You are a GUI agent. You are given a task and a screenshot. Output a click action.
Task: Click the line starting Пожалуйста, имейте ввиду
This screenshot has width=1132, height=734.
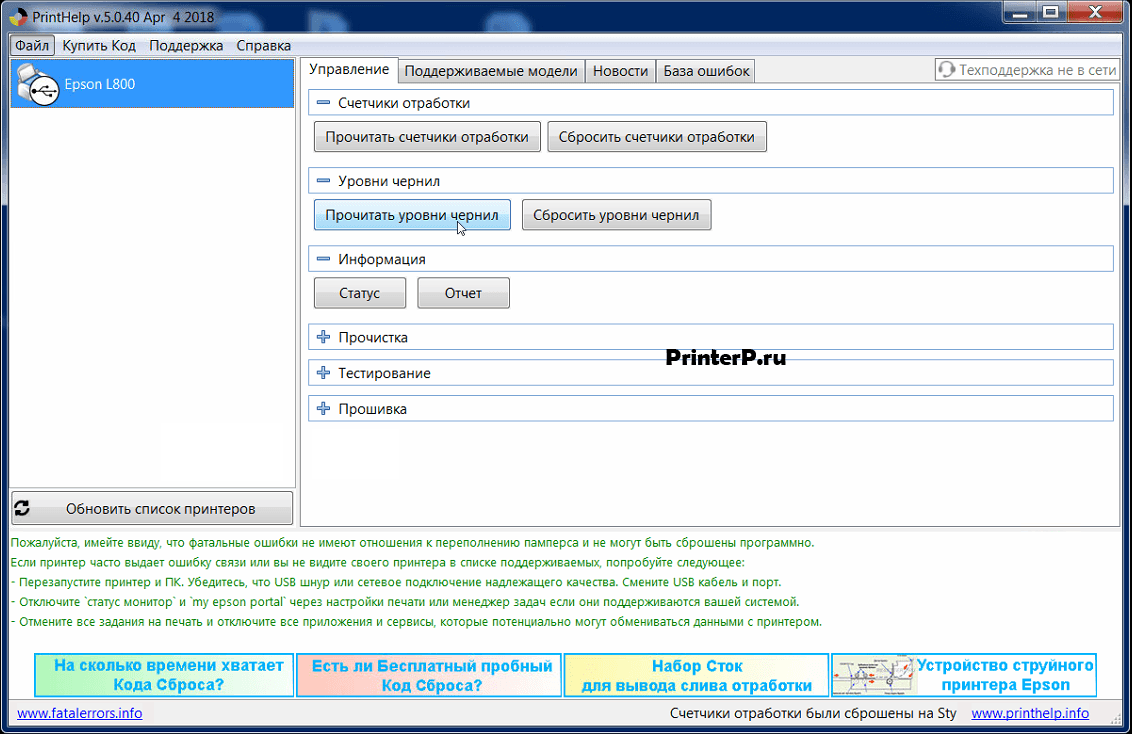tap(412, 543)
